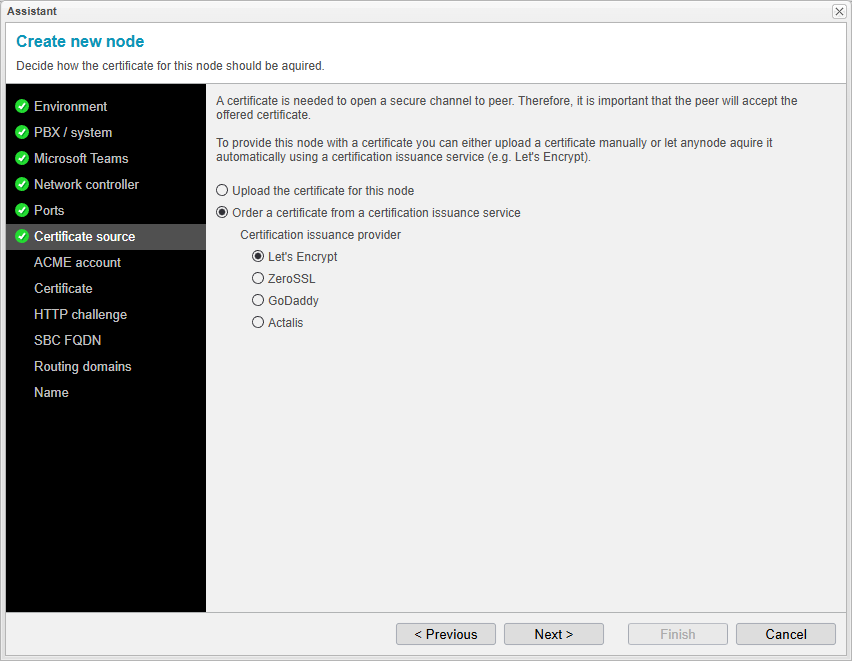Cancel the node creation wizard
The image size is (852, 661).
(785, 634)
